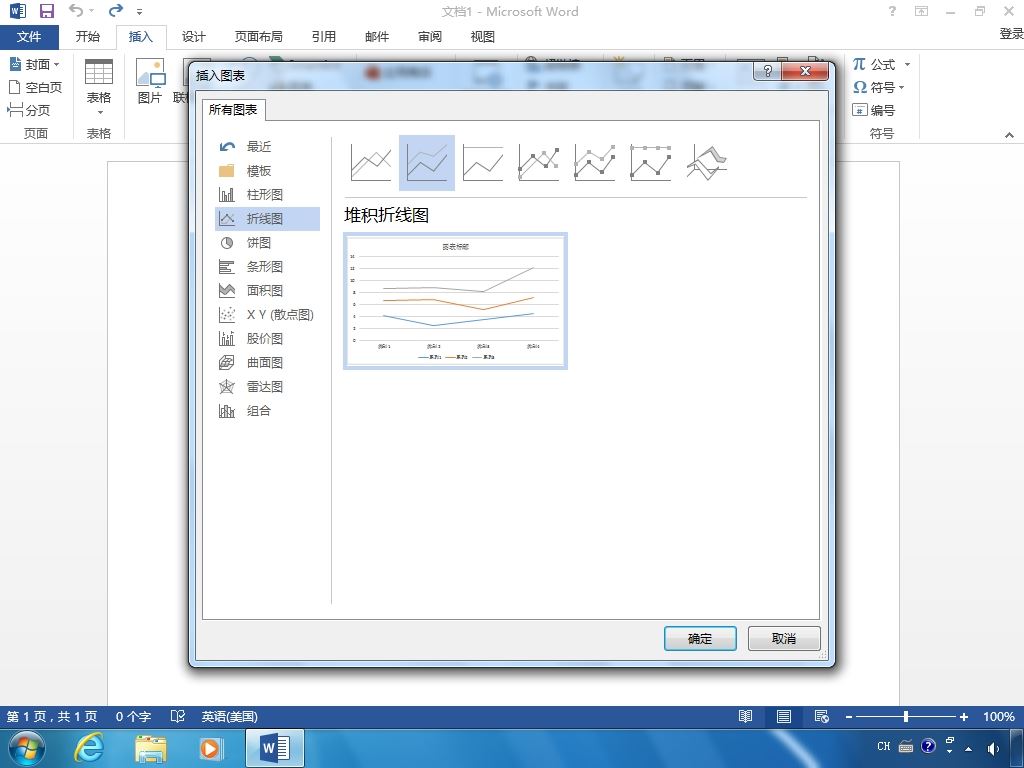Confirm with the 确定 button
The width and height of the screenshot is (1024, 768).
[700, 639]
